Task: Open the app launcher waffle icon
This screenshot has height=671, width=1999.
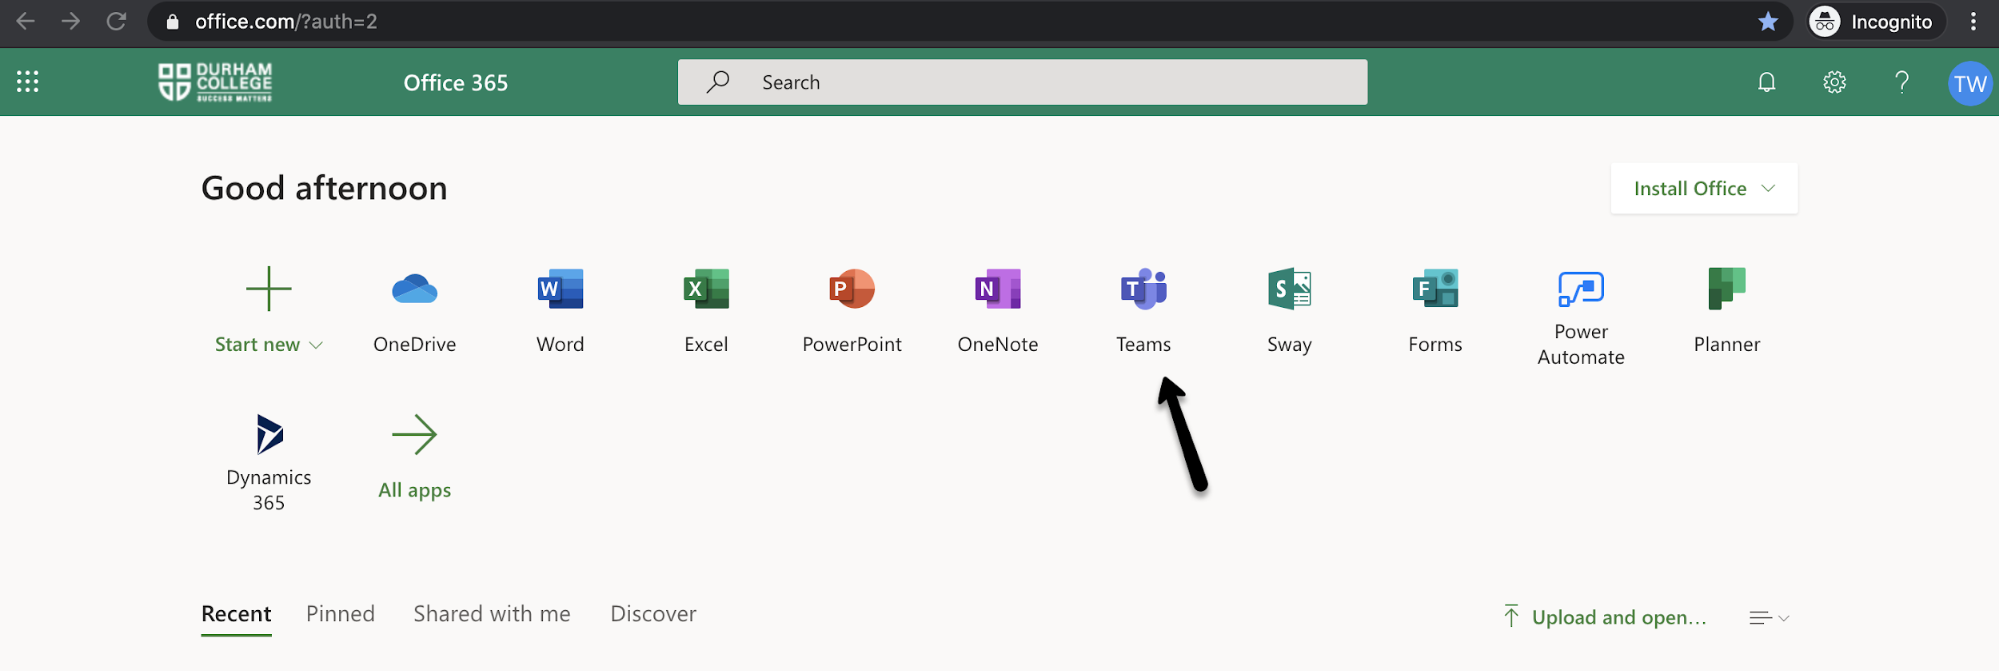Action: pos(28,82)
